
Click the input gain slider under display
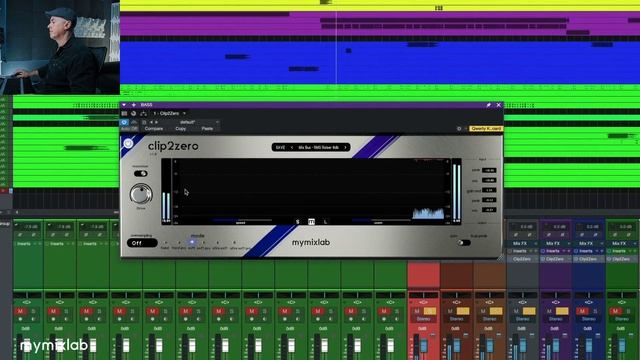click(x=242, y=220)
